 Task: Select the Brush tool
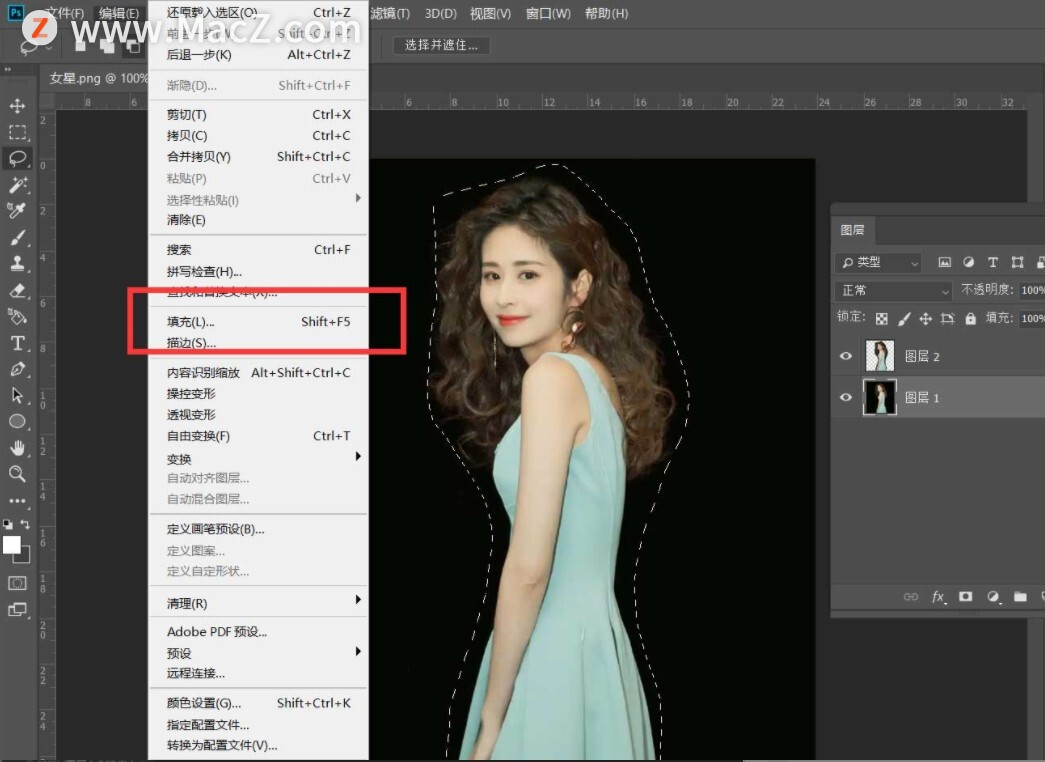[17, 237]
